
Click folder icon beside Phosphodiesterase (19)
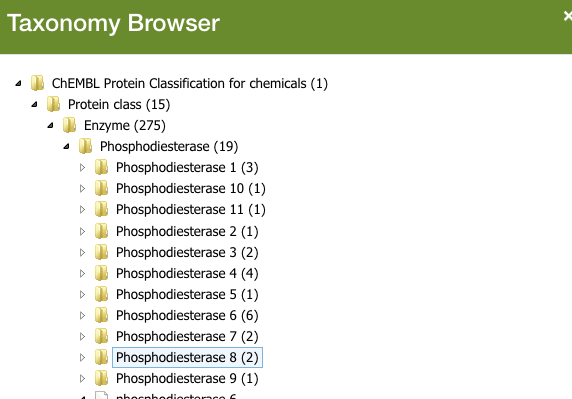click(86, 146)
